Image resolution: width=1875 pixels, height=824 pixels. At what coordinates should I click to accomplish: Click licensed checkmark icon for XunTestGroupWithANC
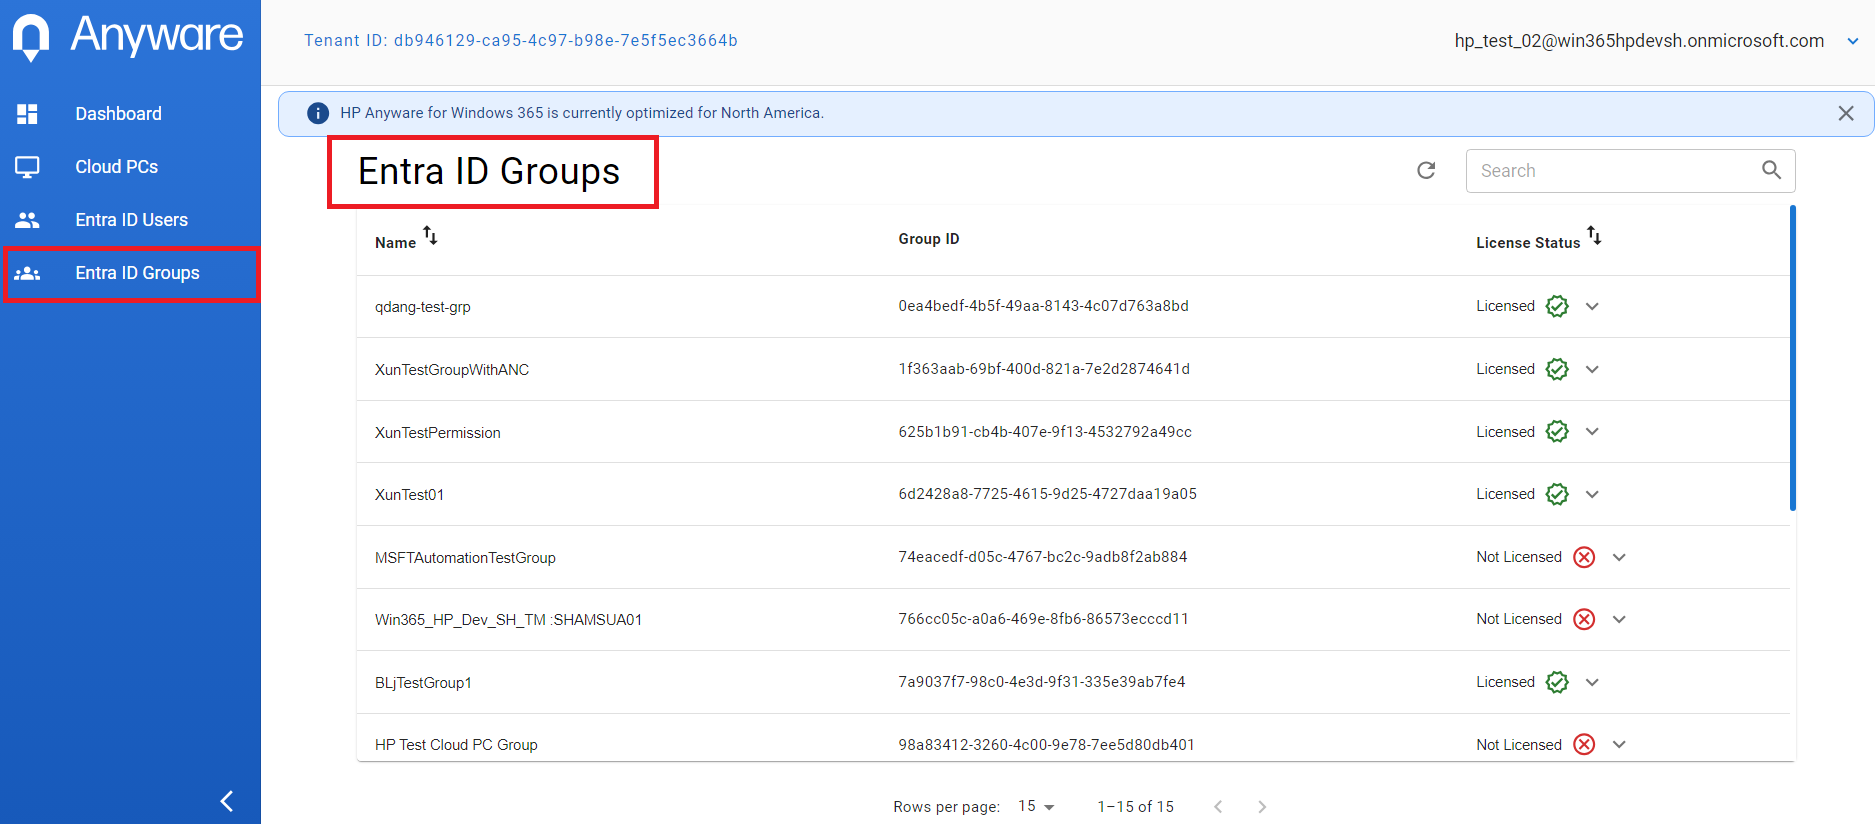pos(1557,369)
